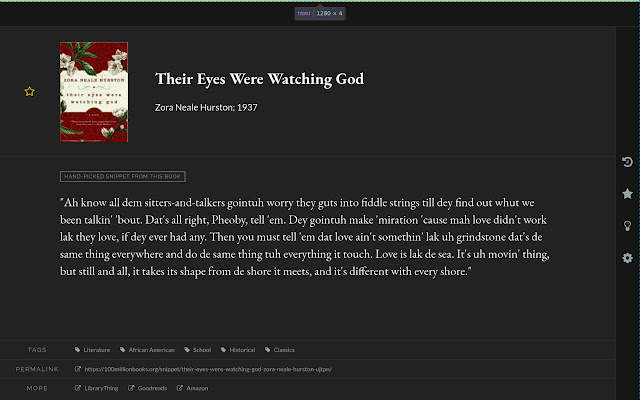Viewport: 640px width, 400px height.
Task: Click the external-link icon before Goodreads
Action: [131, 387]
